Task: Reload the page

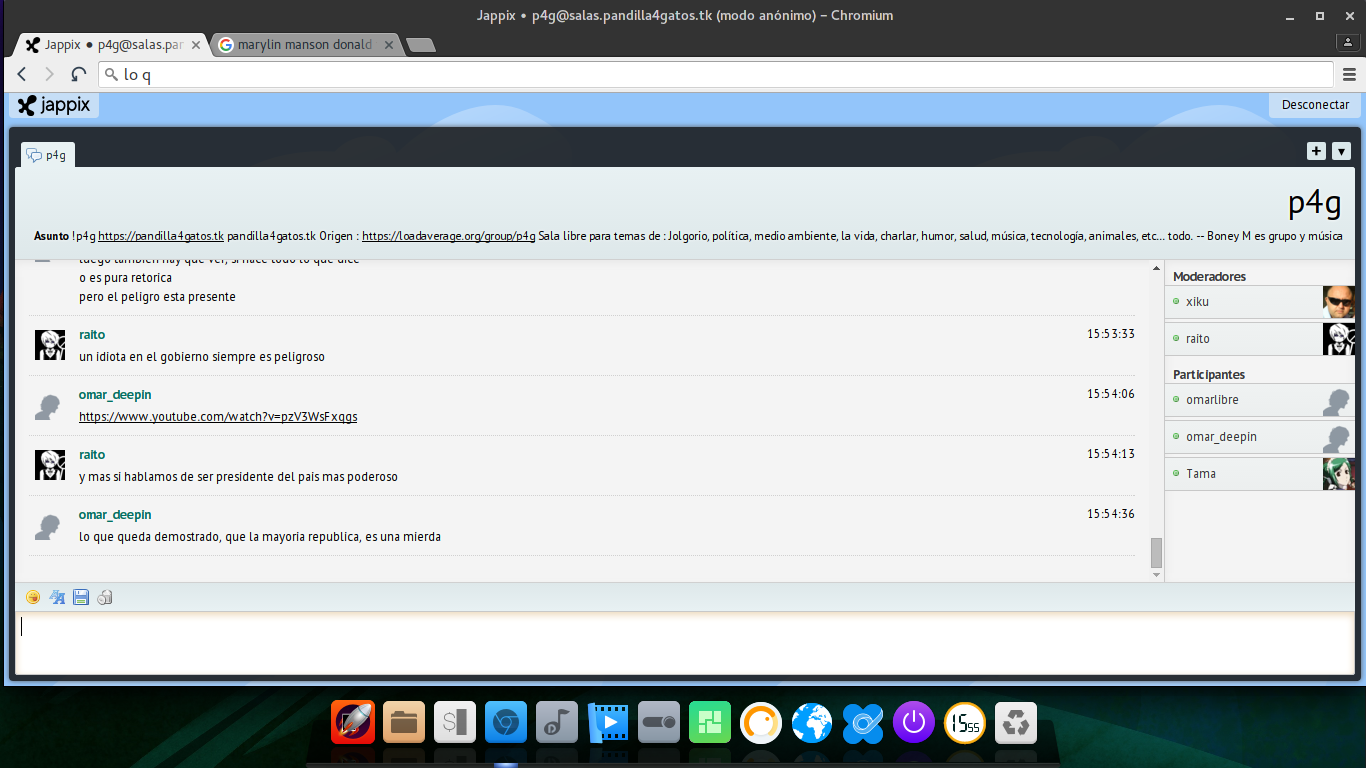Action: tap(78, 74)
